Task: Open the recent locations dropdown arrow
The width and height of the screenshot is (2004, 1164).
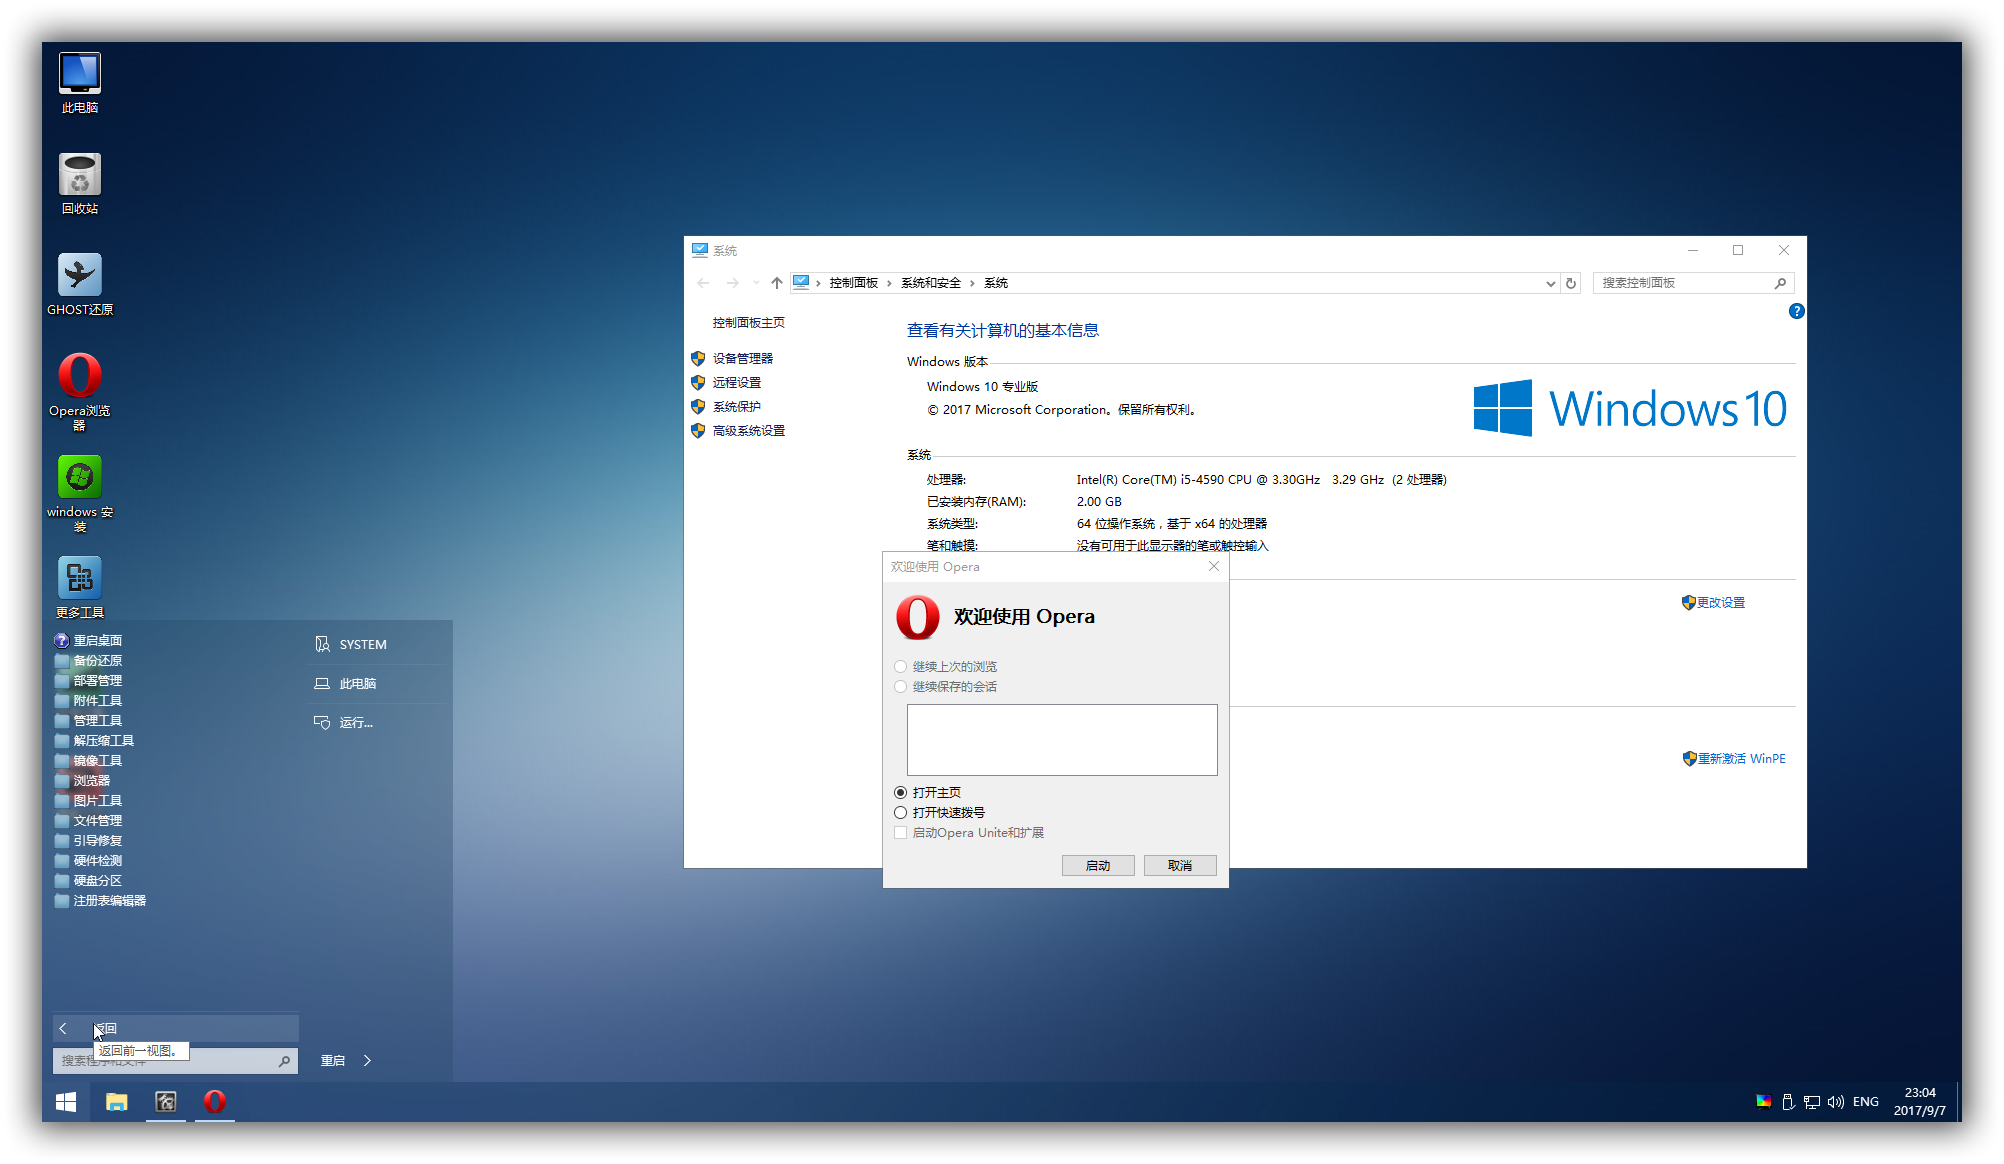Action: 756,283
